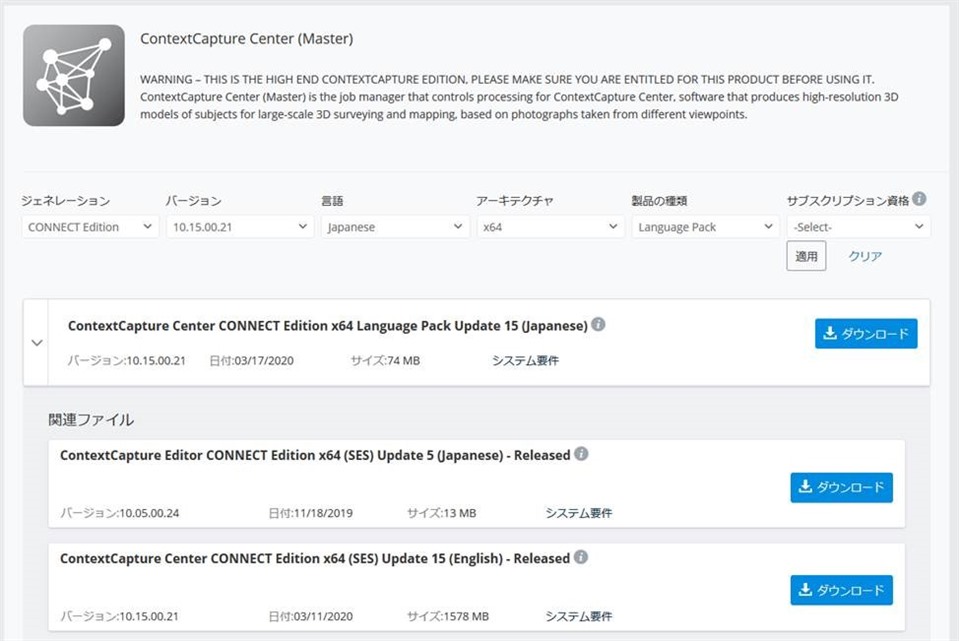Open the 言語 Japanese dropdown
The width and height of the screenshot is (959, 641).
395,227
